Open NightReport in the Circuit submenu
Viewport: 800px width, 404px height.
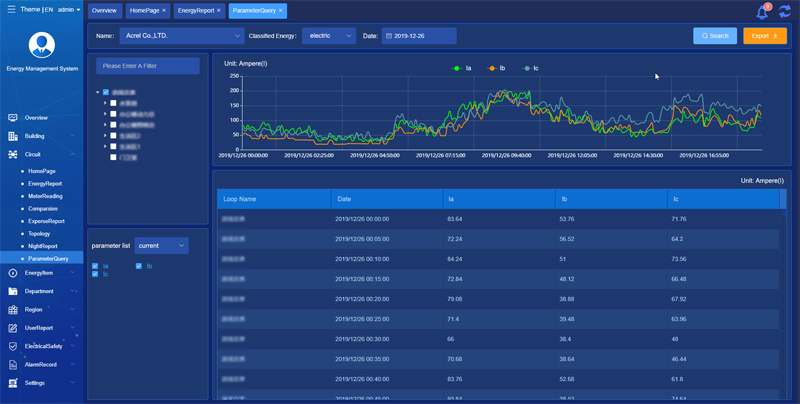[43, 246]
